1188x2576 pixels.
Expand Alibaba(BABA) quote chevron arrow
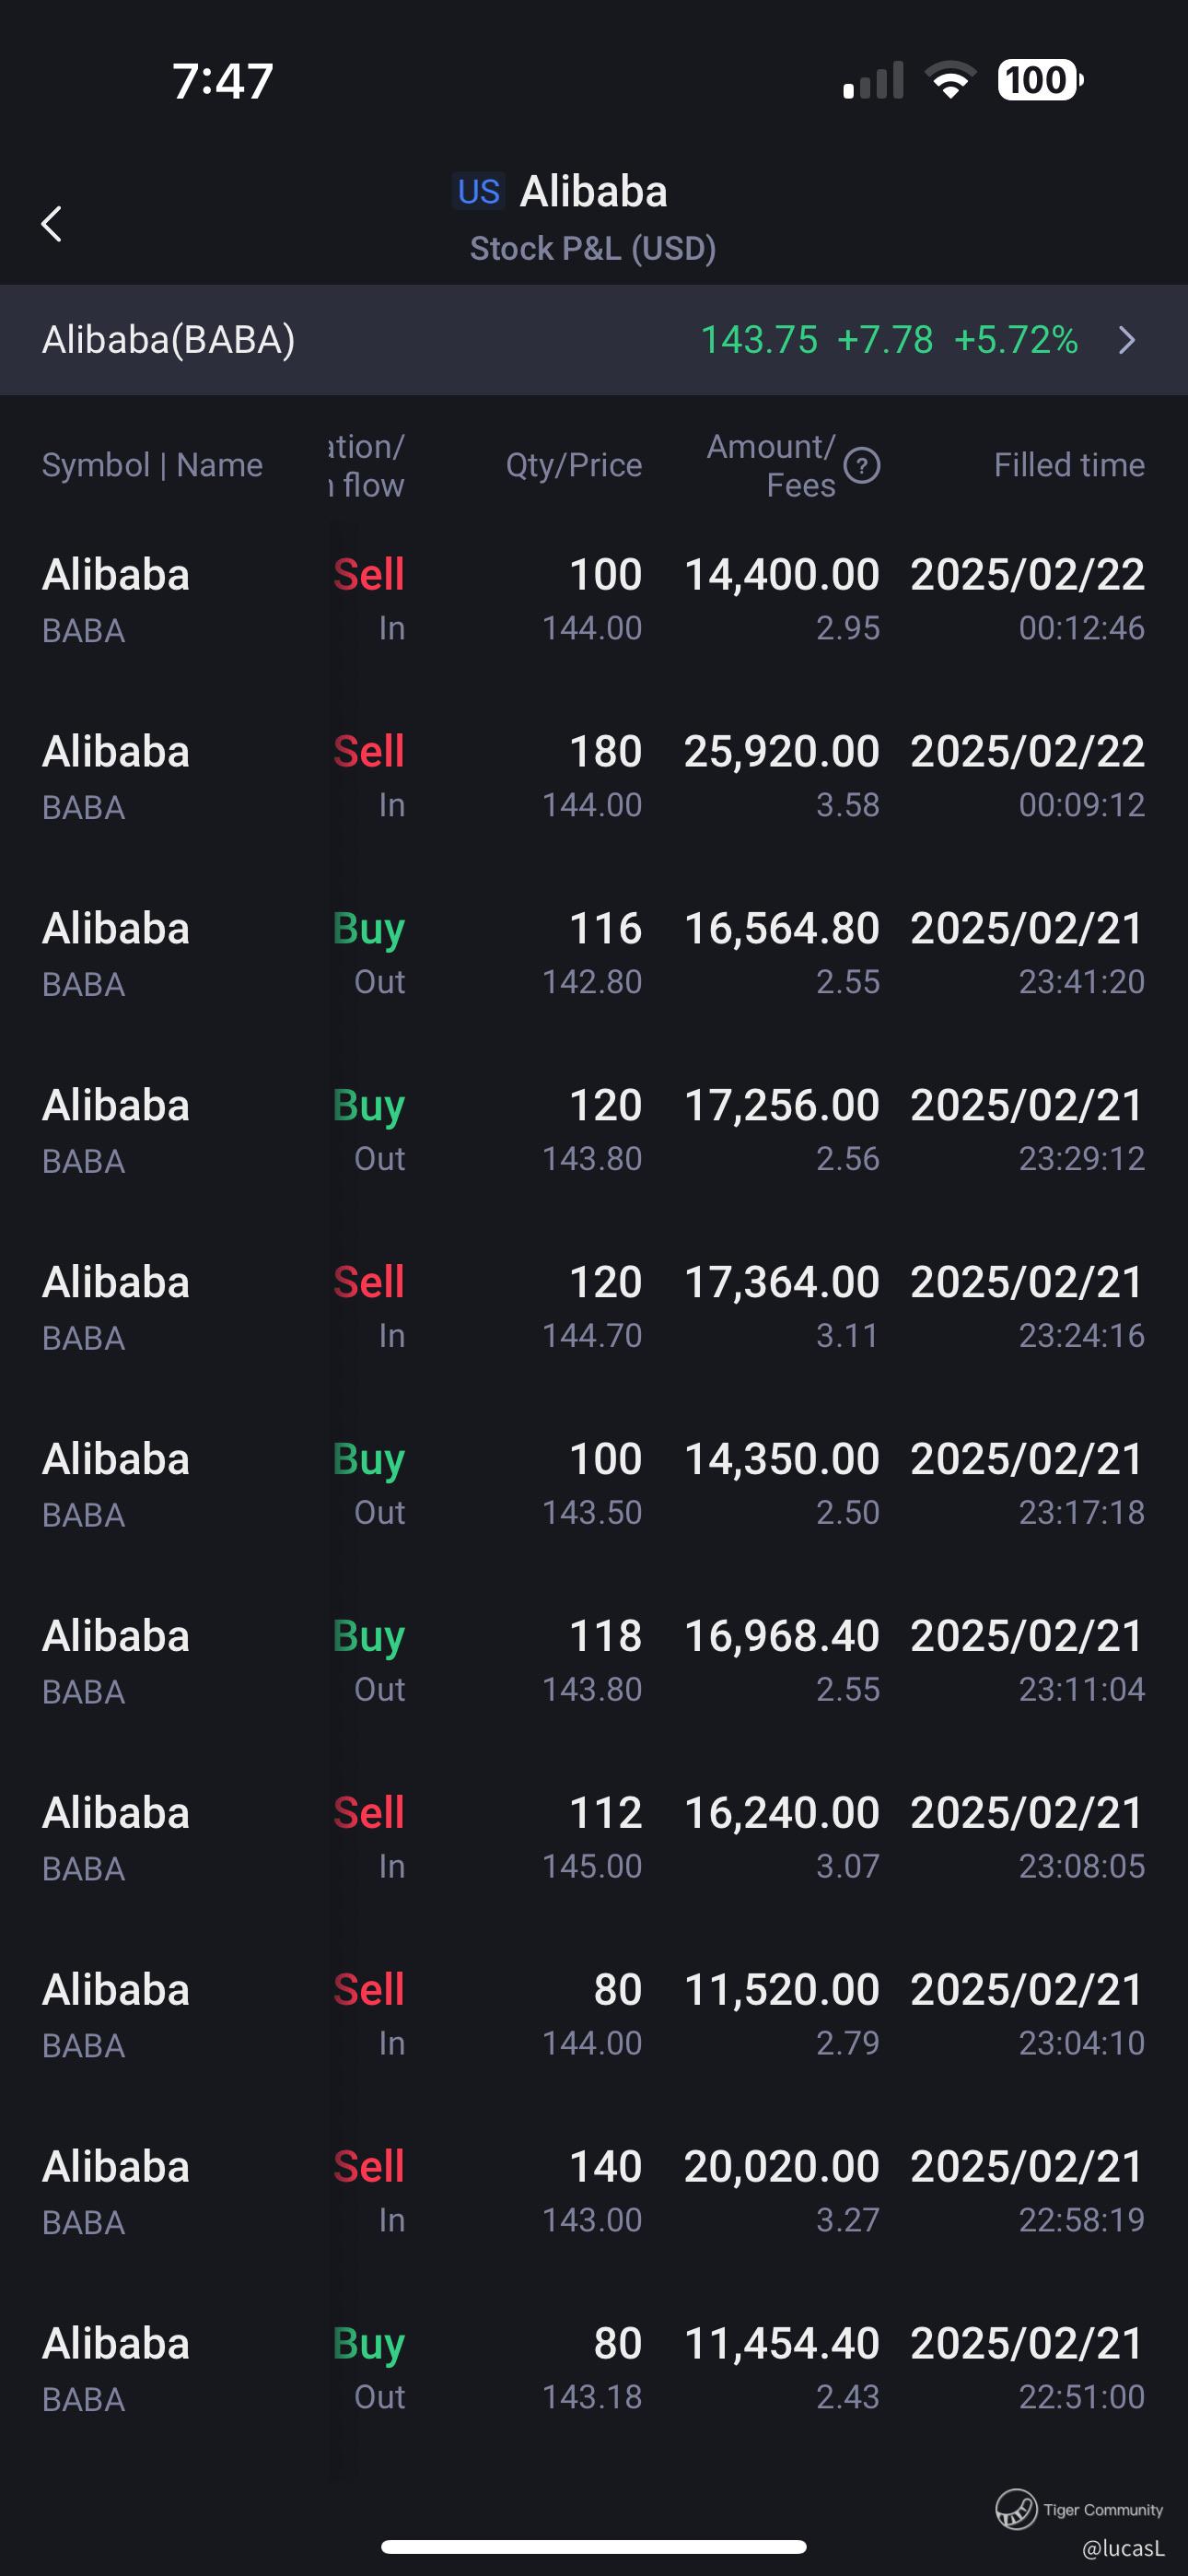tap(1127, 340)
